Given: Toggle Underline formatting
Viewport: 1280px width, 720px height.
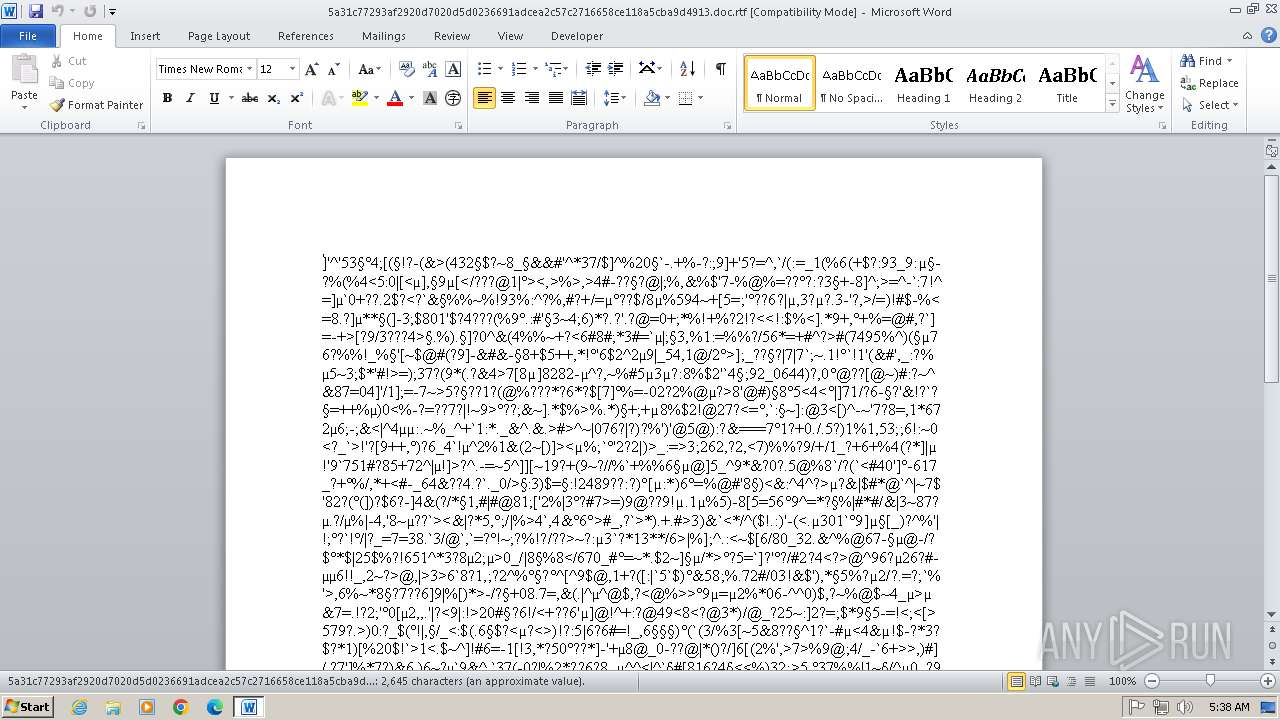Looking at the screenshot, I should click(213, 98).
